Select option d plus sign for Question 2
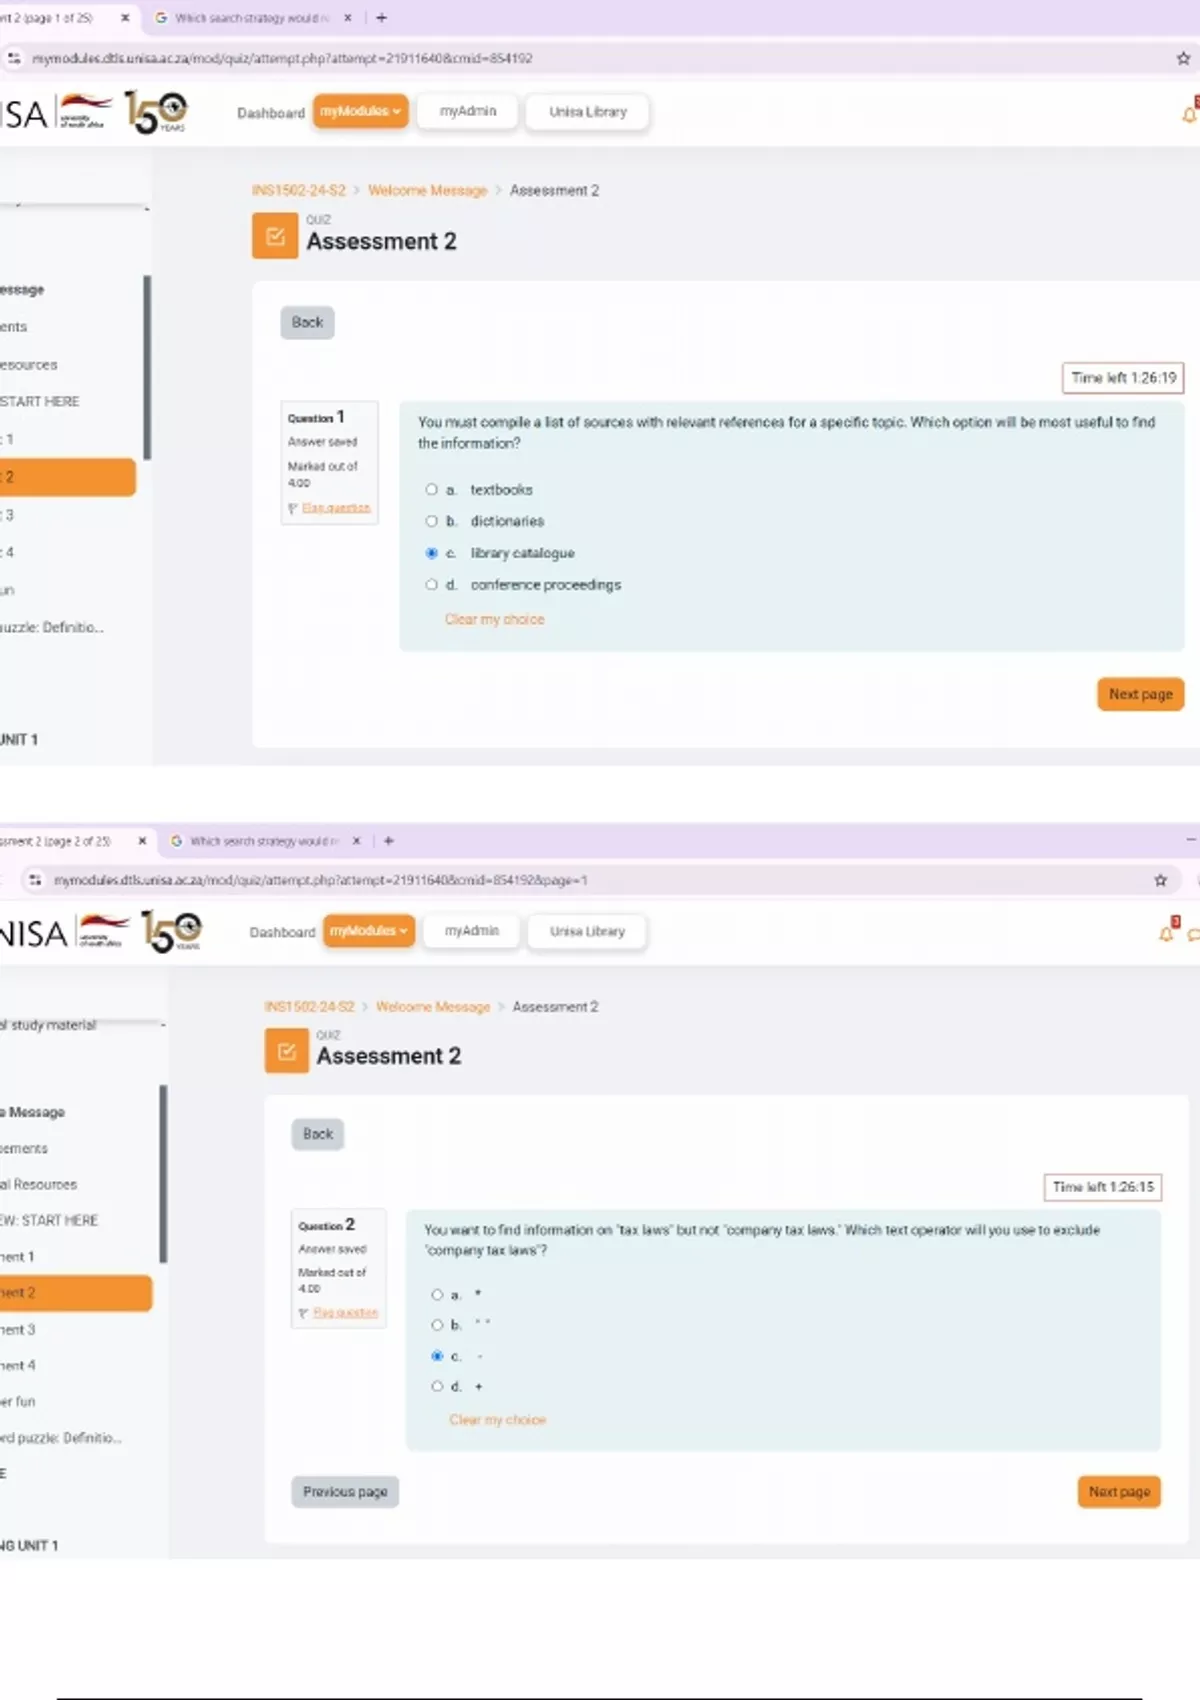This screenshot has height=1700, width=1200. pyautogui.click(x=437, y=1386)
